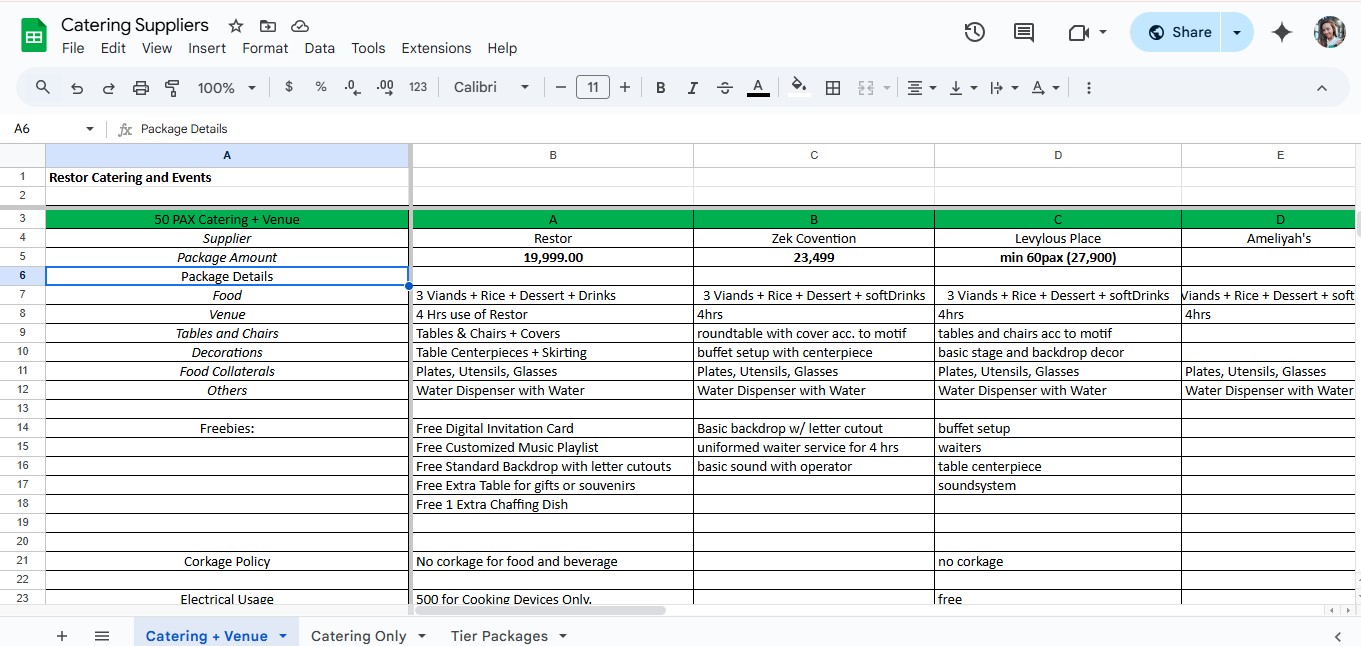Click the Catering Suppliers document title
The image size is (1361, 646).
pyautogui.click(x=135, y=25)
